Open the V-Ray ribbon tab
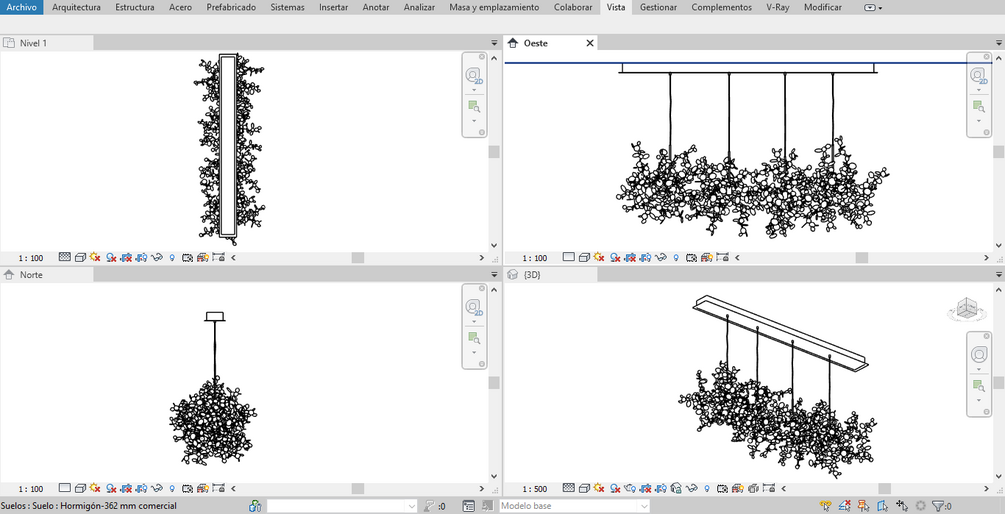 coord(777,8)
